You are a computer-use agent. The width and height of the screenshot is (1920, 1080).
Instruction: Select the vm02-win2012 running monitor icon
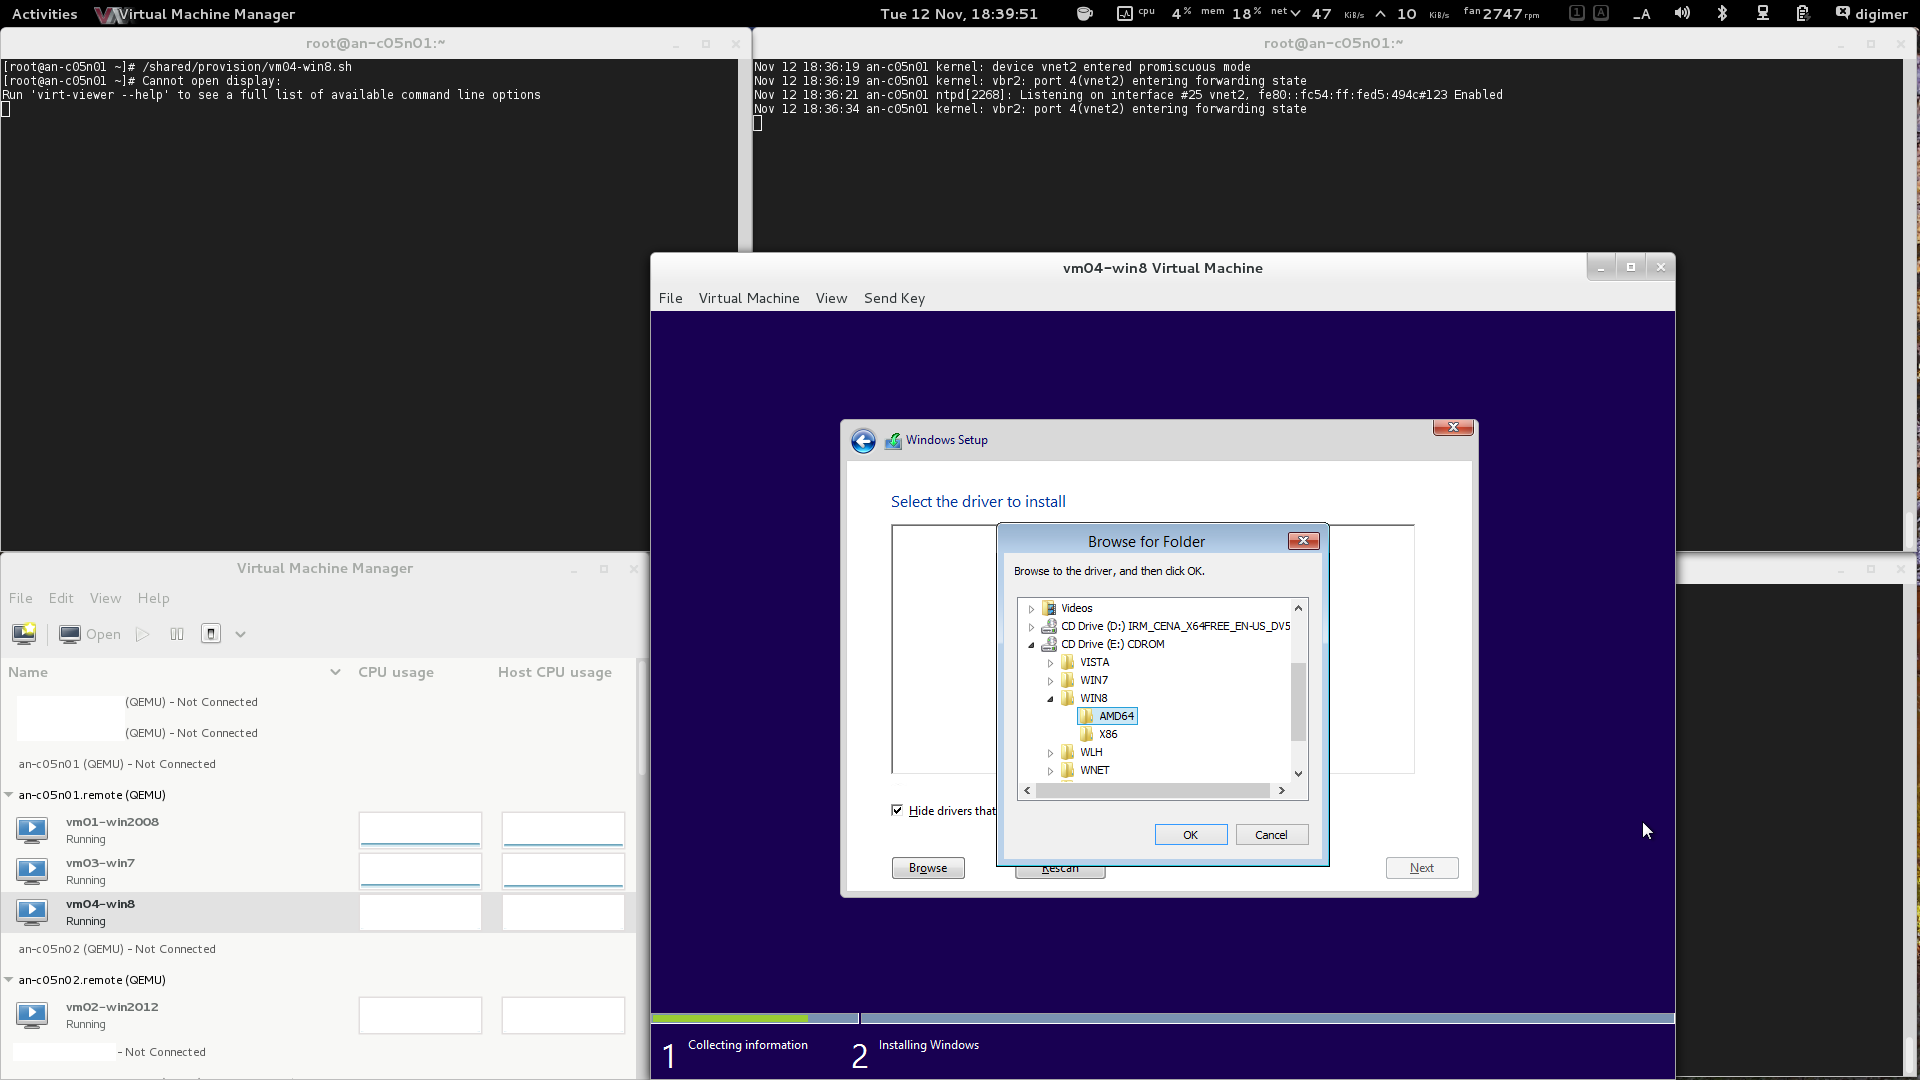point(32,1014)
